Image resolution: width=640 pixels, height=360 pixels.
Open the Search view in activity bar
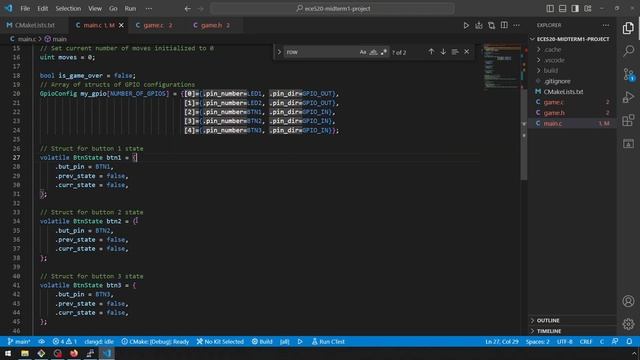coord(628,51)
